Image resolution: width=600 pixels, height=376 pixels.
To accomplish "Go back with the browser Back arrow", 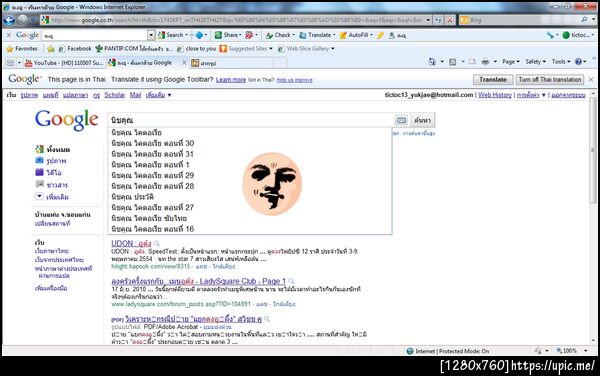I will [x=9, y=20].
